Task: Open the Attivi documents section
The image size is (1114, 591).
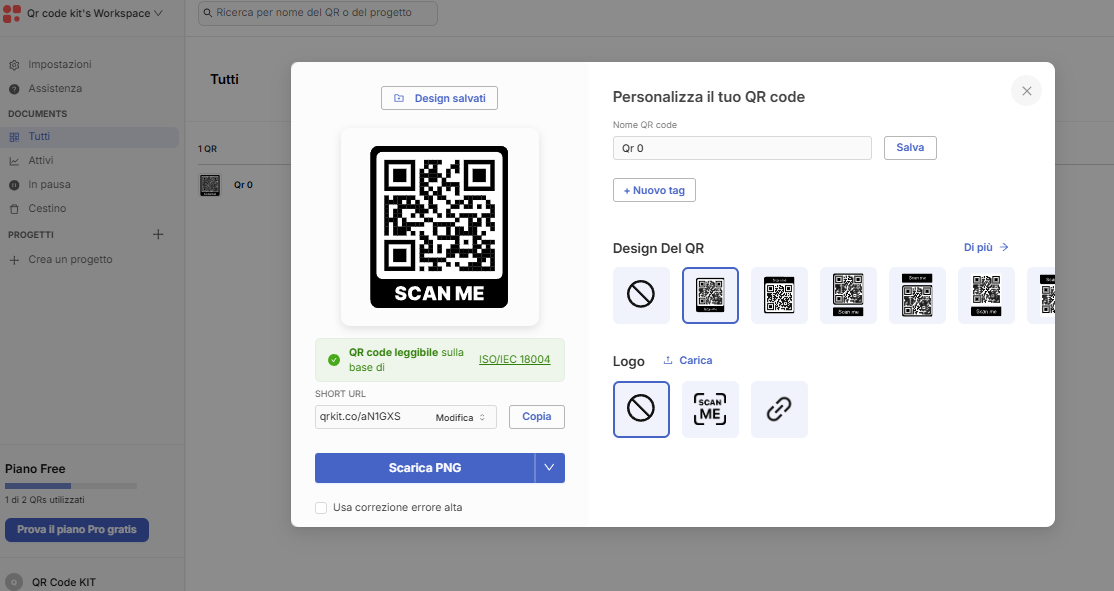Action: (x=40, y=161)
